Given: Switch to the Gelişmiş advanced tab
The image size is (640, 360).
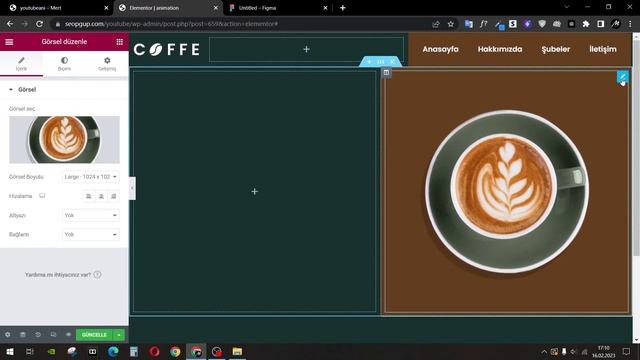Looking at the screenshot, I should 107,64.
